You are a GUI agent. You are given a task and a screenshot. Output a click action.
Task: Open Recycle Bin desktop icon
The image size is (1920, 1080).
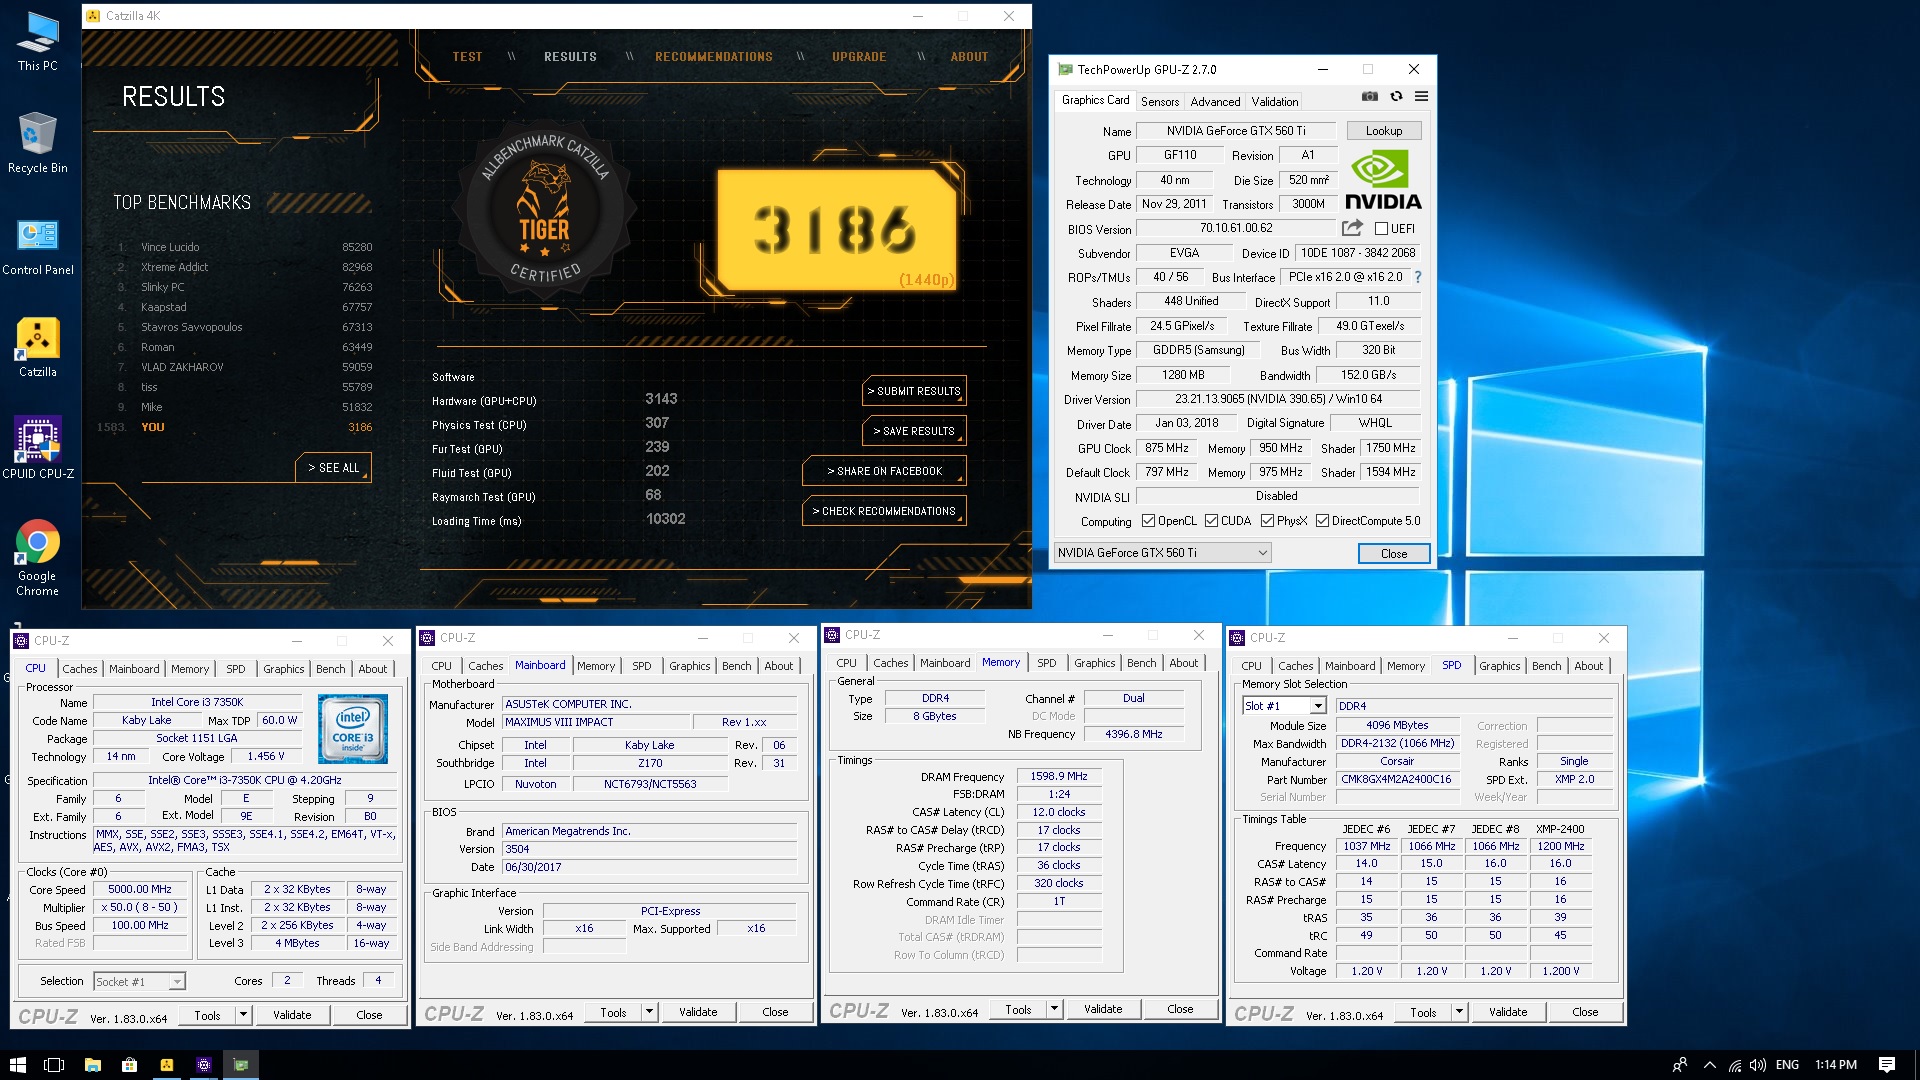click(x=37, y=142)
